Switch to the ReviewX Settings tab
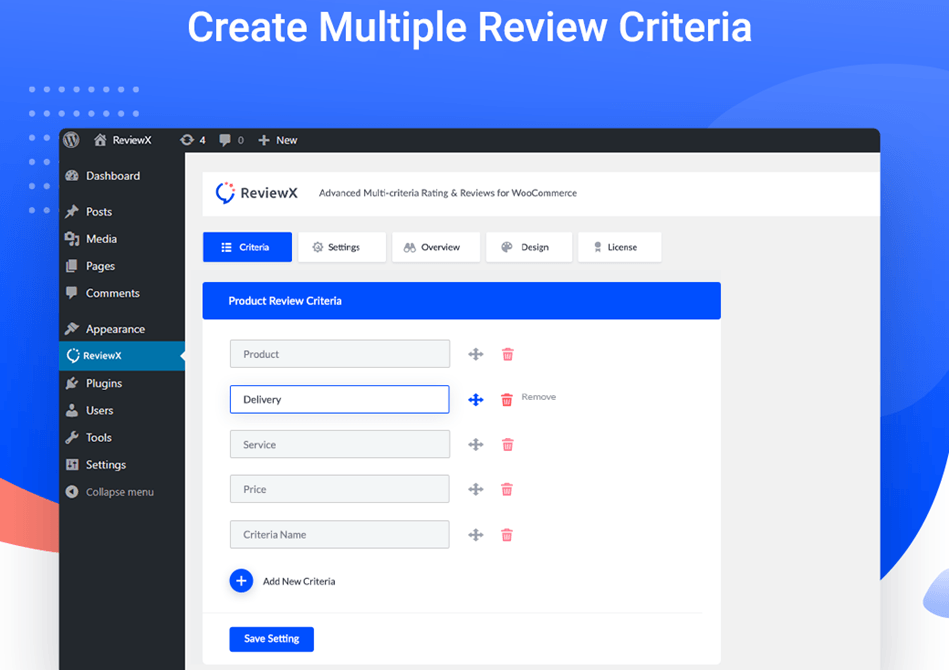949x670 pixels. 342,247
